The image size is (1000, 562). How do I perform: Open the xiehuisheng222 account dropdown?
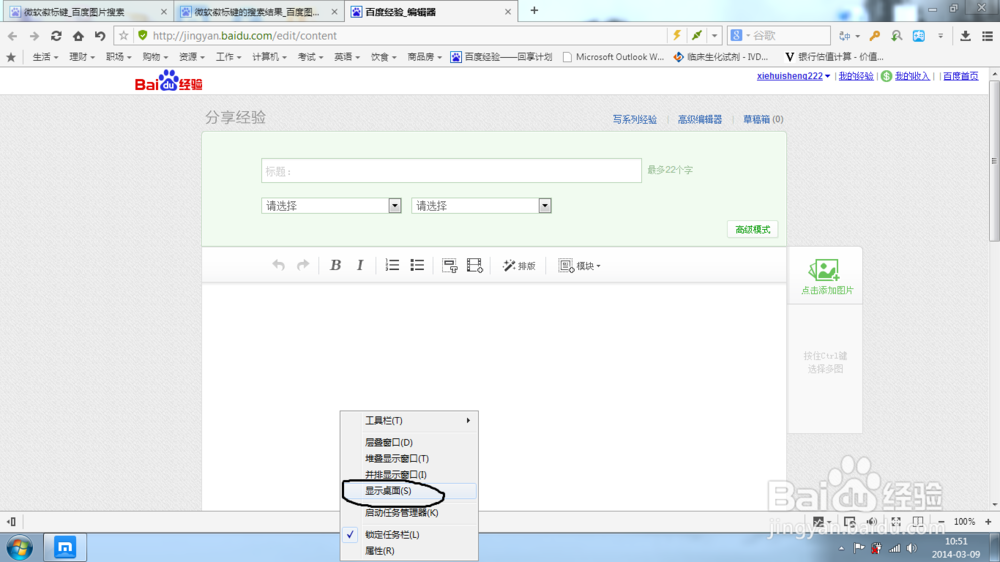click(x=793, y=76)
